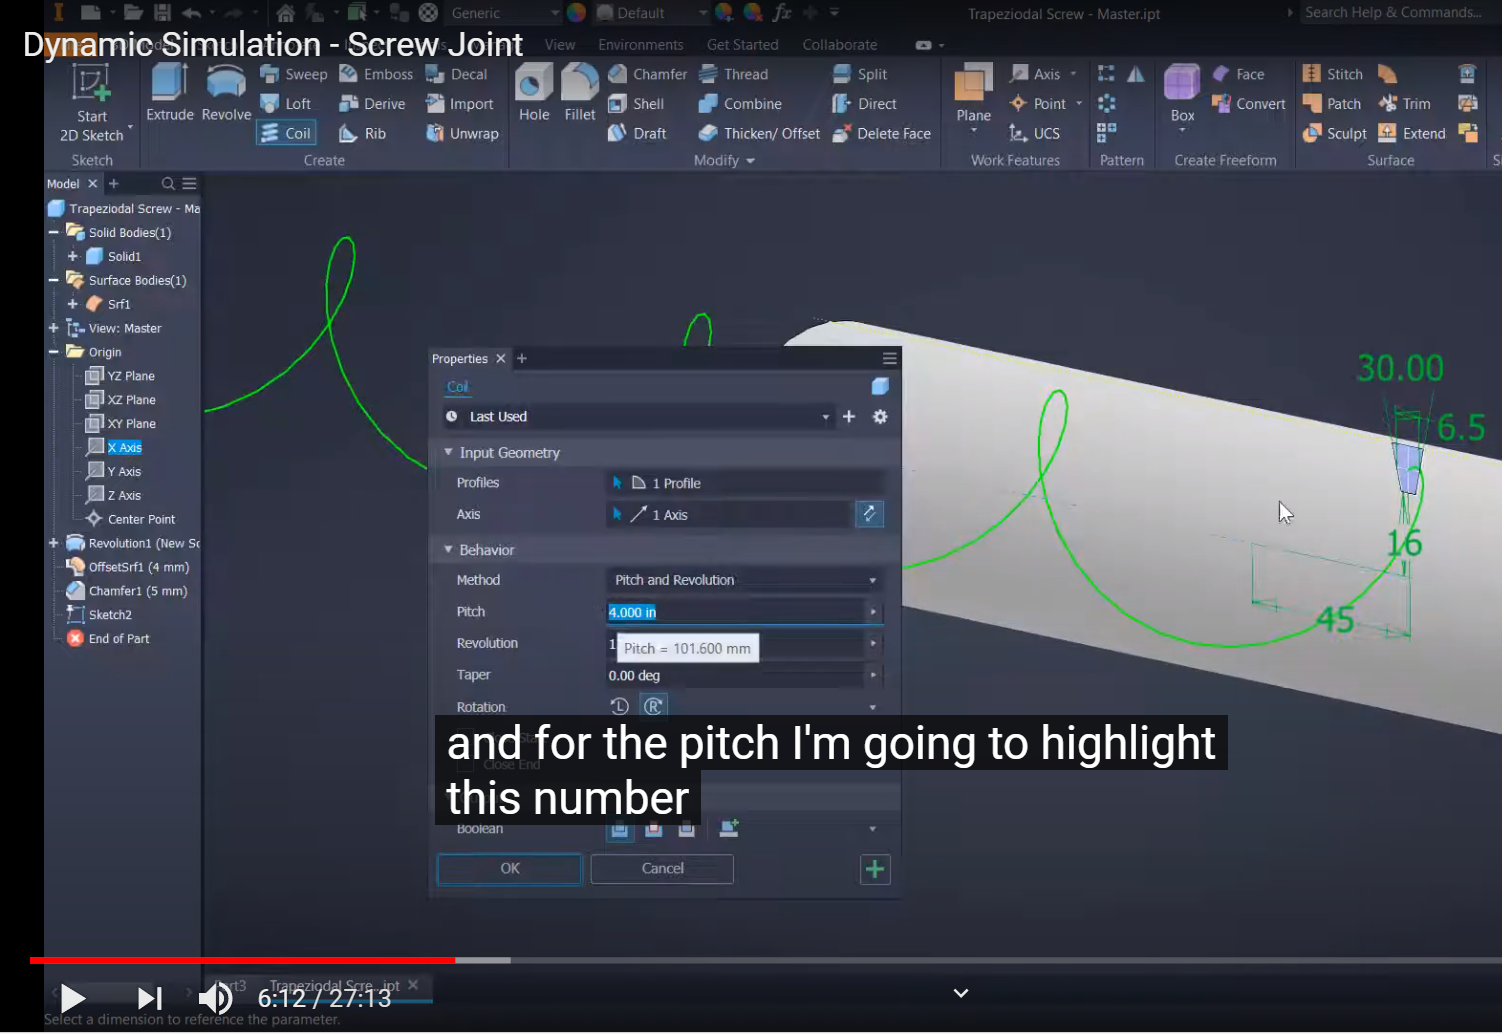
Task: Select the Coil tool in the Create panel
Action: coord(286,132)
